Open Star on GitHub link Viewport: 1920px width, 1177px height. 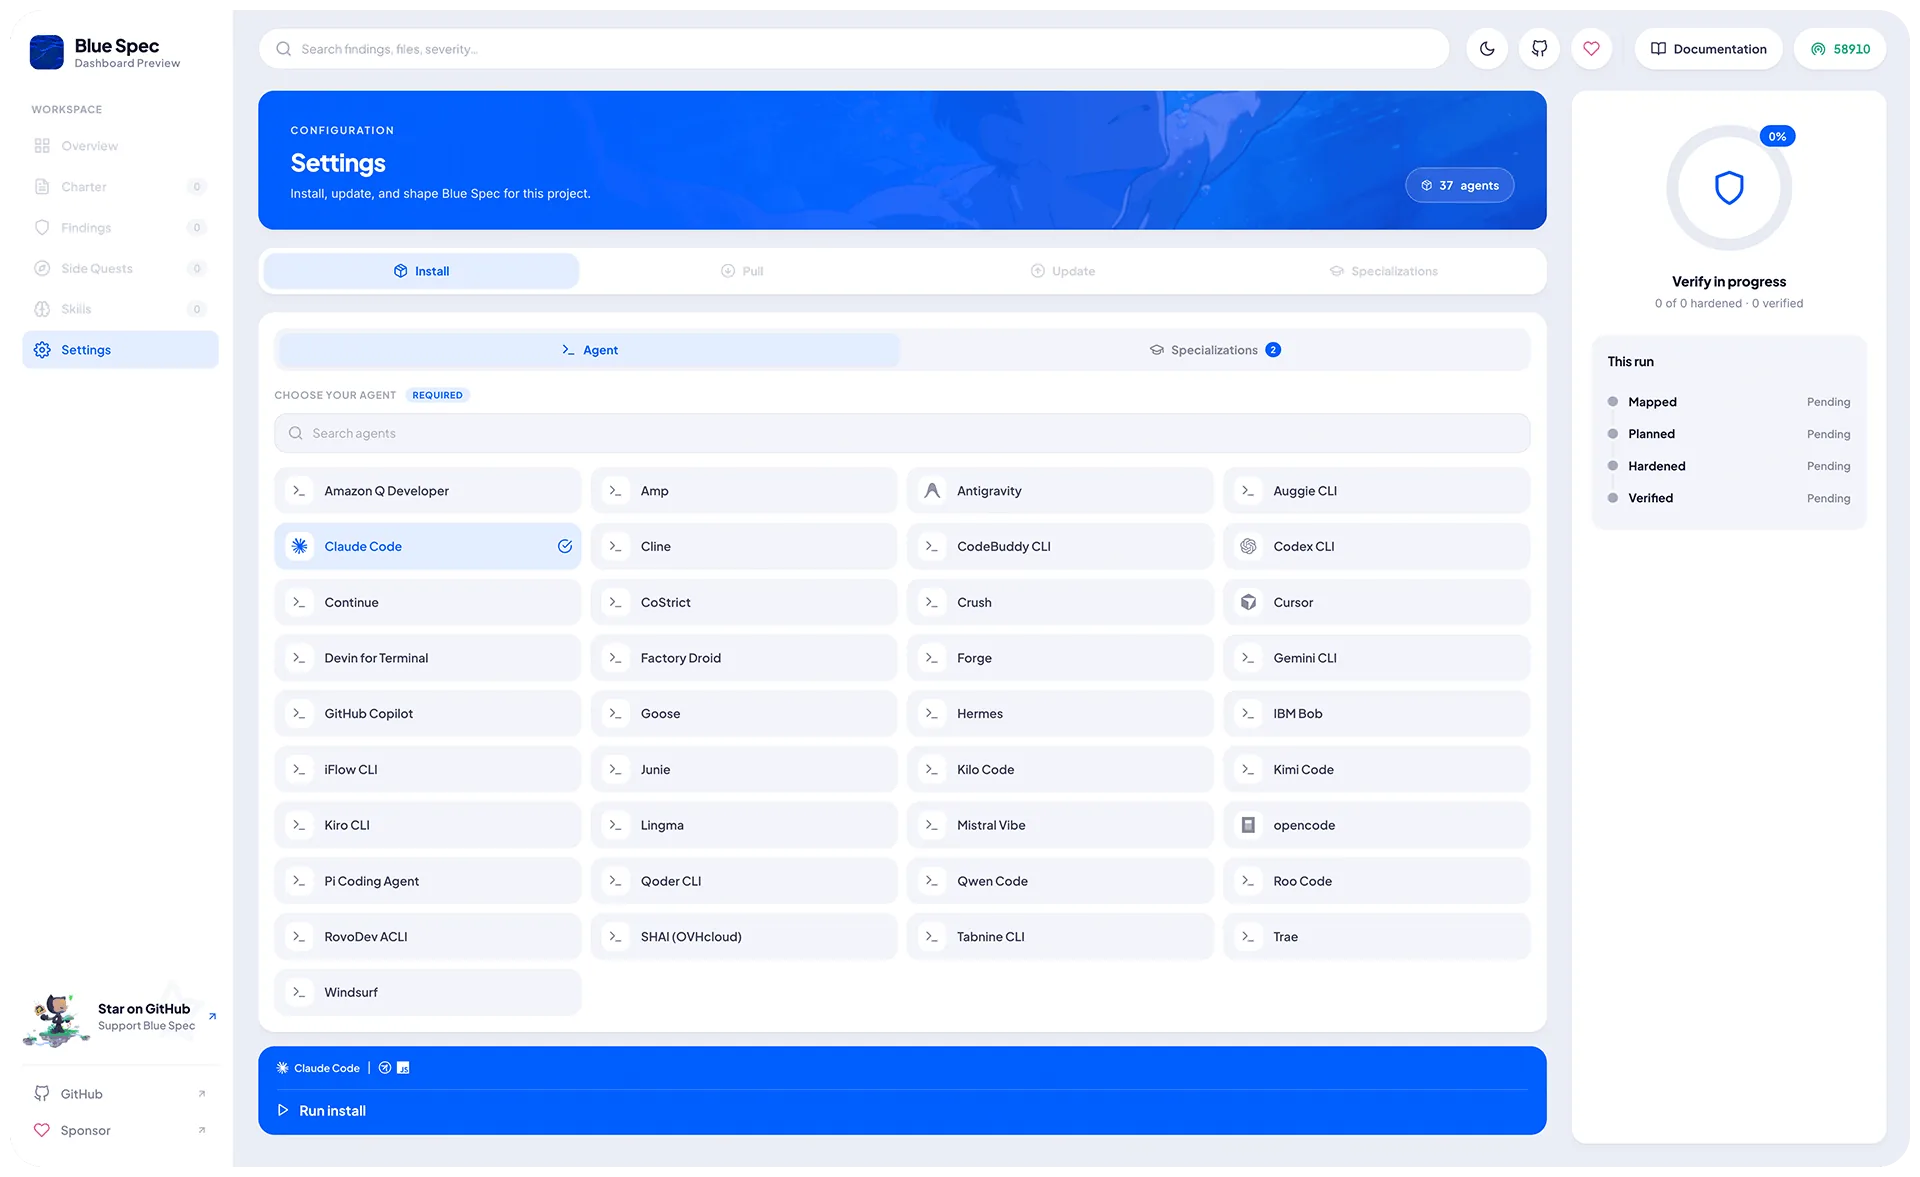tap(120, 1018)
